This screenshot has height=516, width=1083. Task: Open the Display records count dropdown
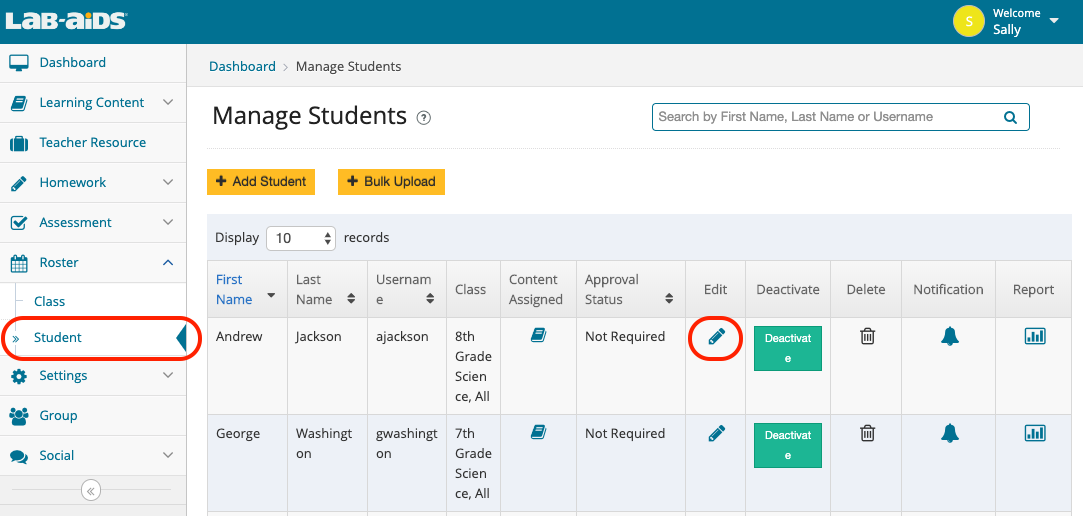tap(302, 238)
